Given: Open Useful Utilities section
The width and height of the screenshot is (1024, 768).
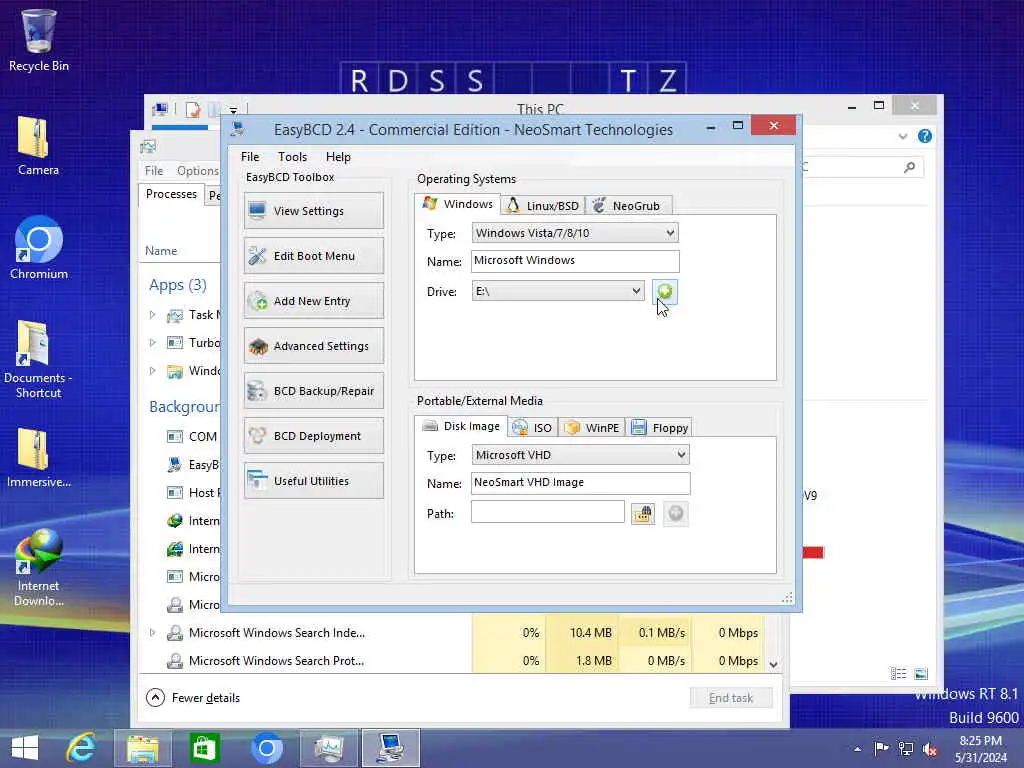Looking at the screenshot, I should click(x=313, y=481).
